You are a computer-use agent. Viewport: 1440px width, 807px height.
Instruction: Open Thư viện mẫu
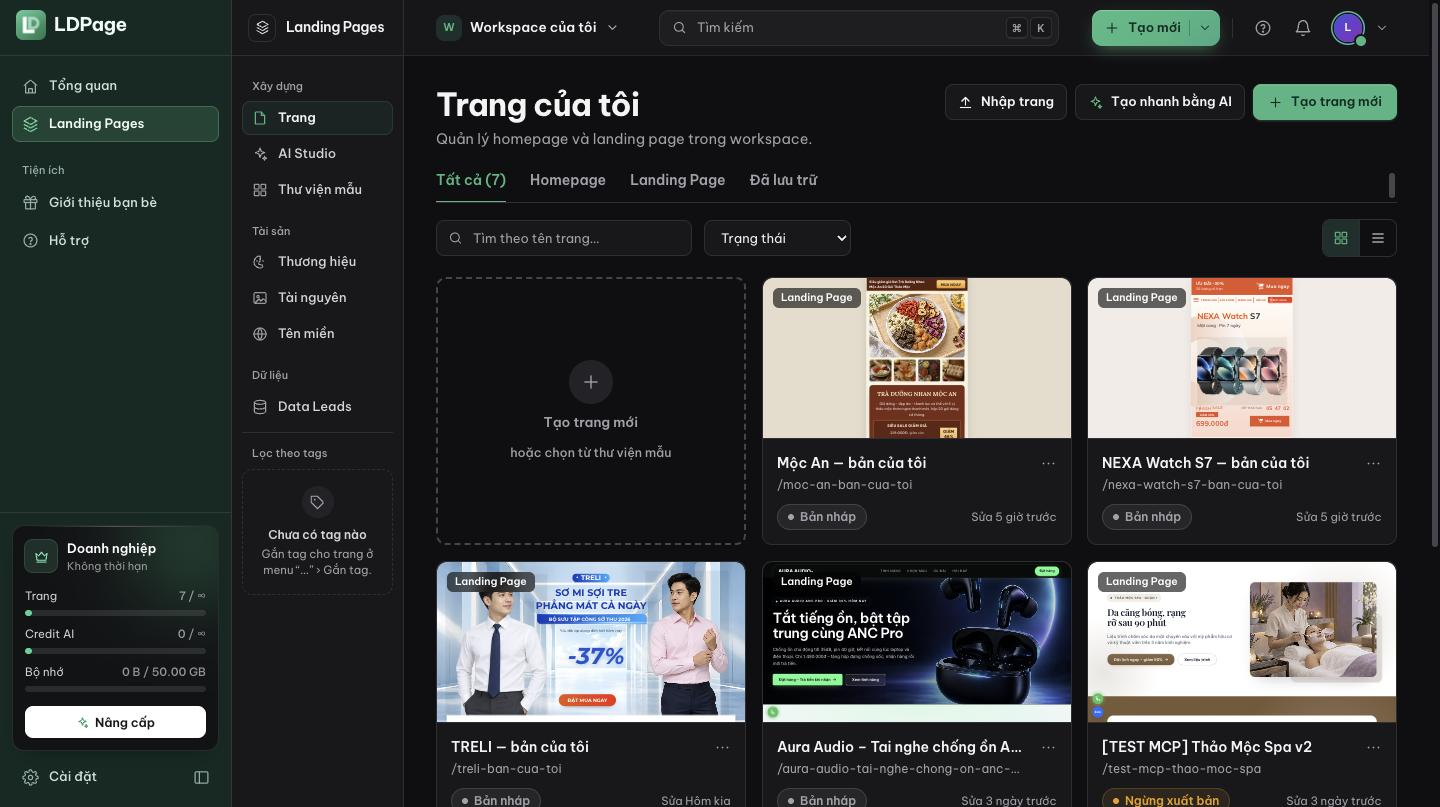317,190
